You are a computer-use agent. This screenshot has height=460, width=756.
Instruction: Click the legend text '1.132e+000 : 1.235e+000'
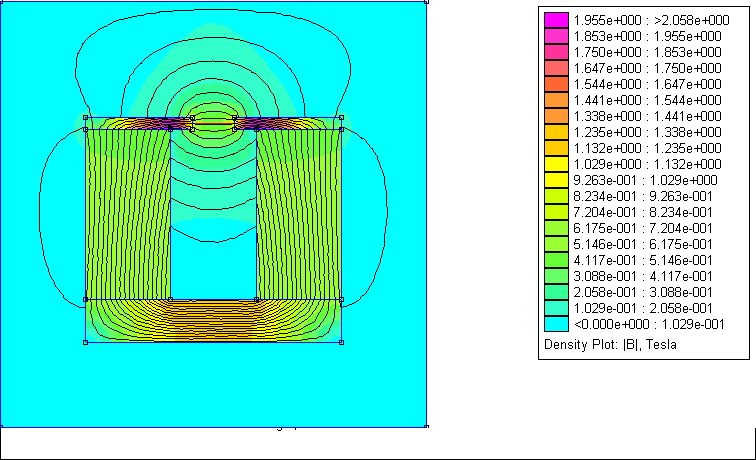[648, 148]
